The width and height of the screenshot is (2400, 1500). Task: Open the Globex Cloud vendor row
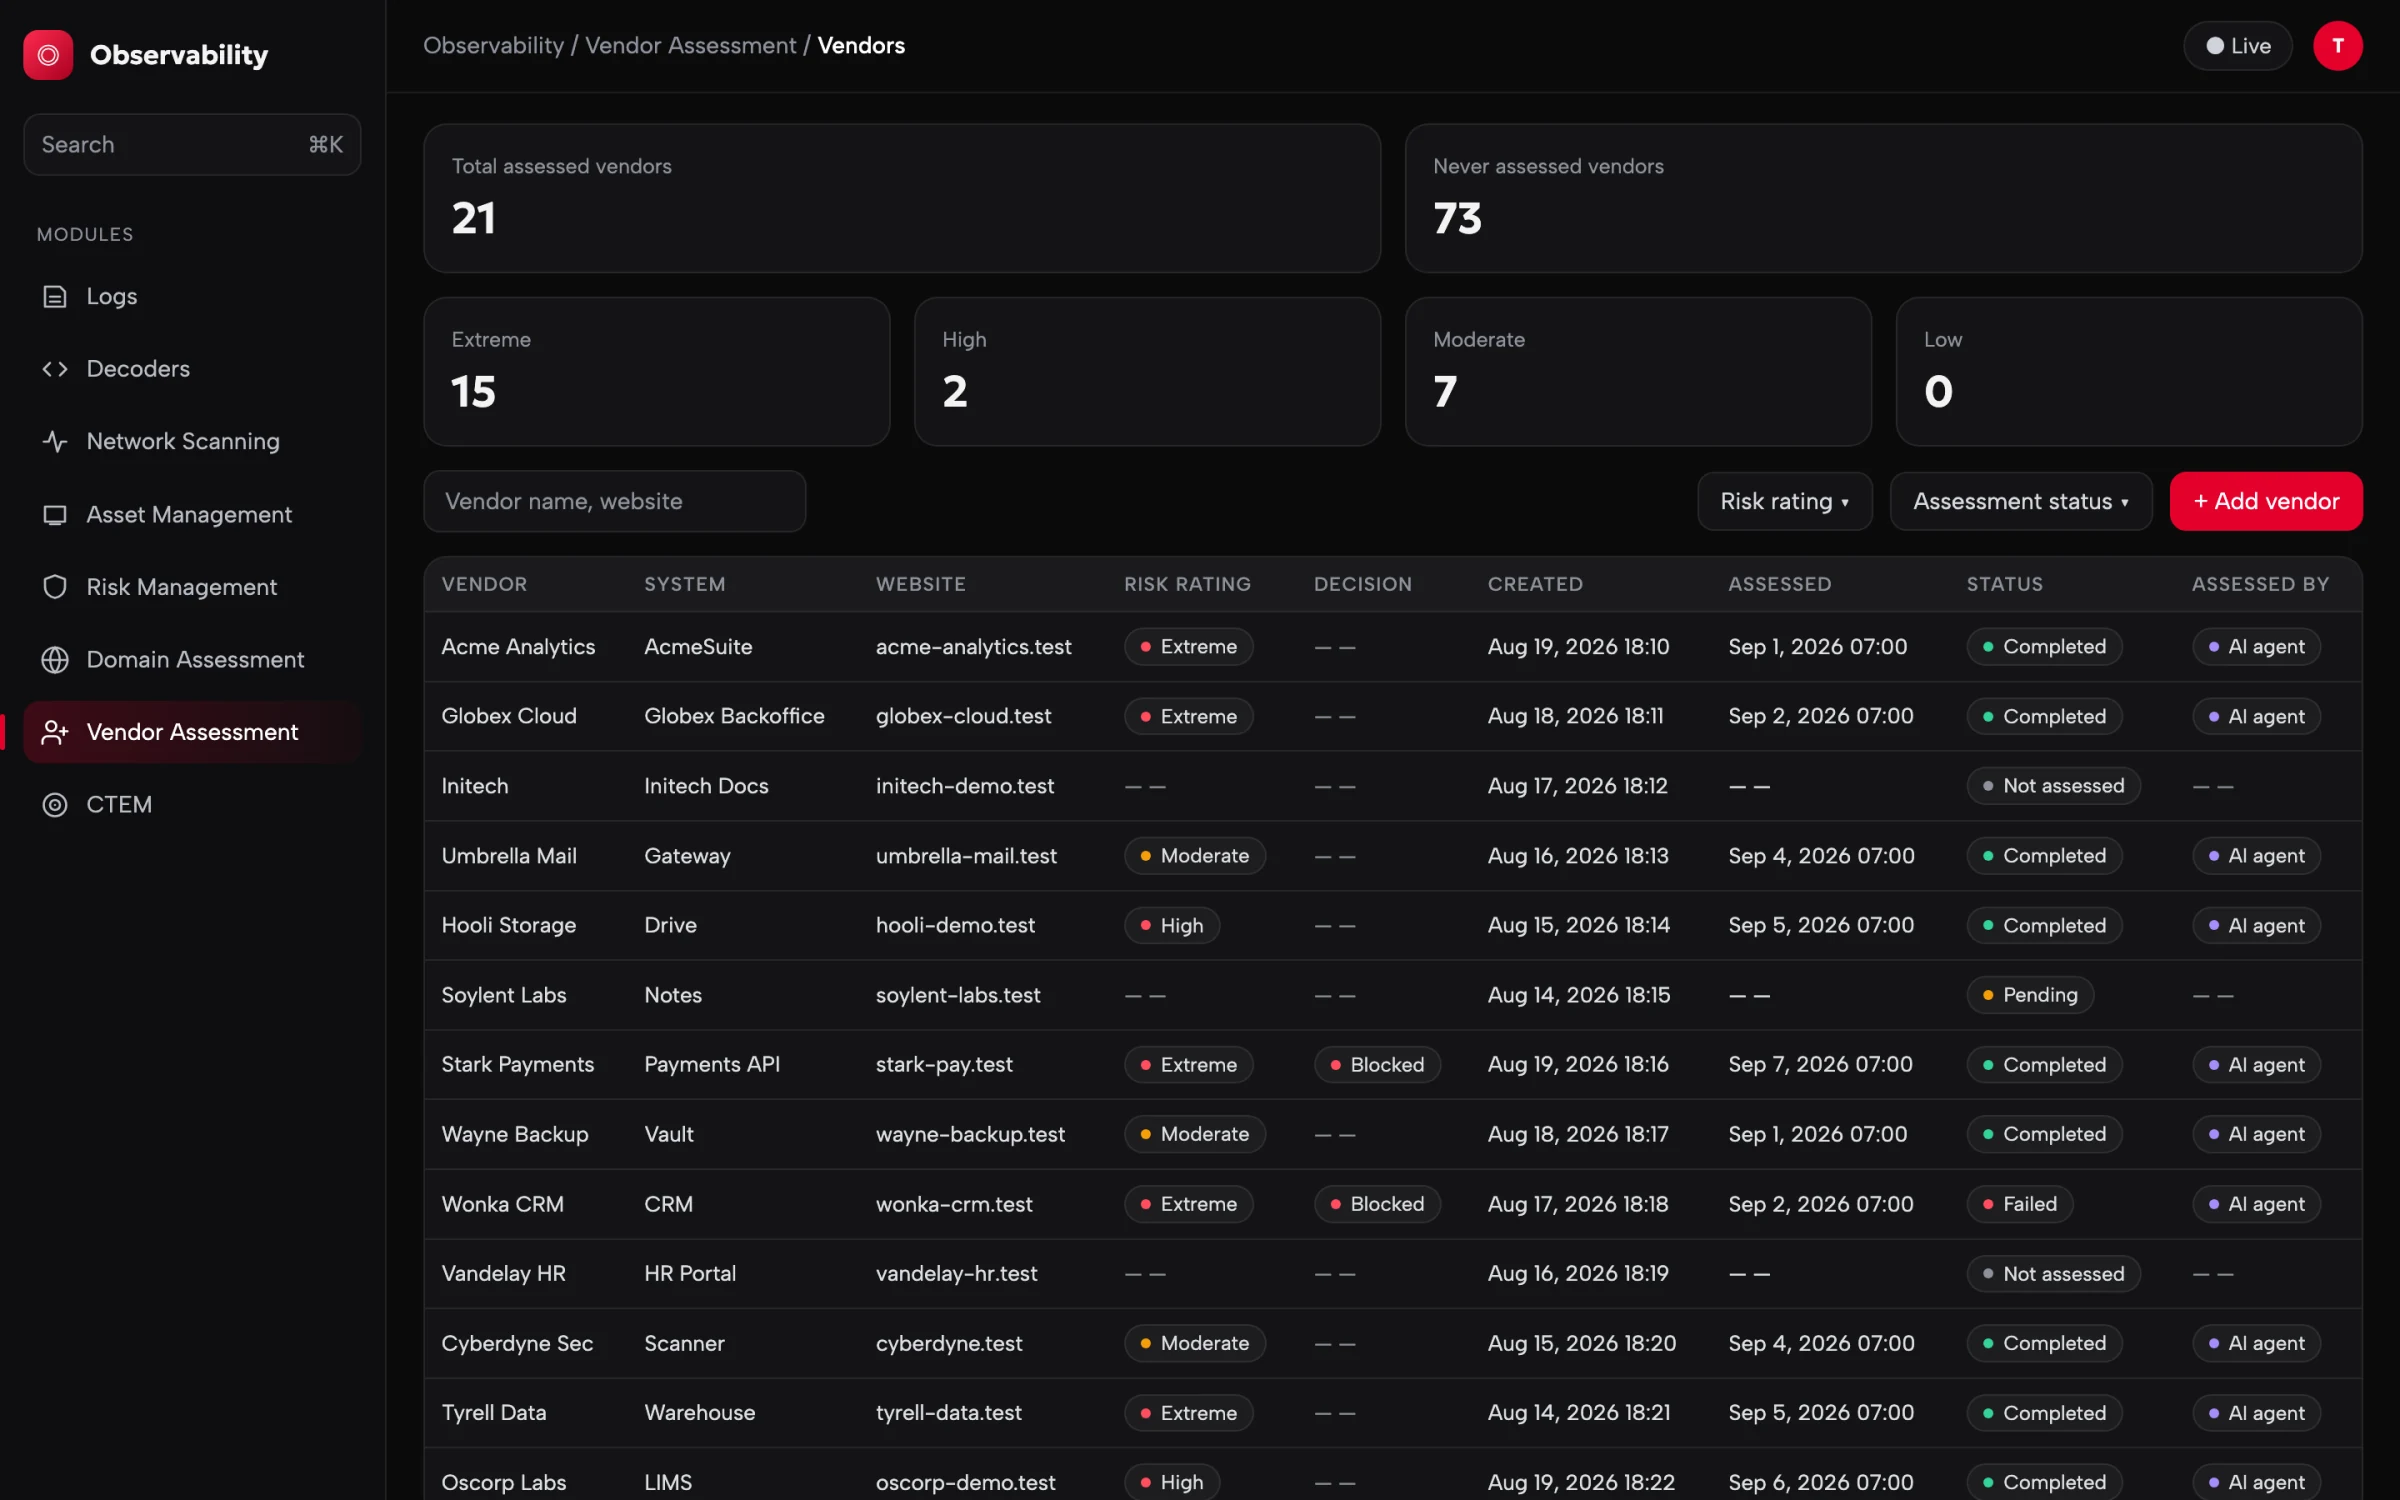(x=1393, y=716)
